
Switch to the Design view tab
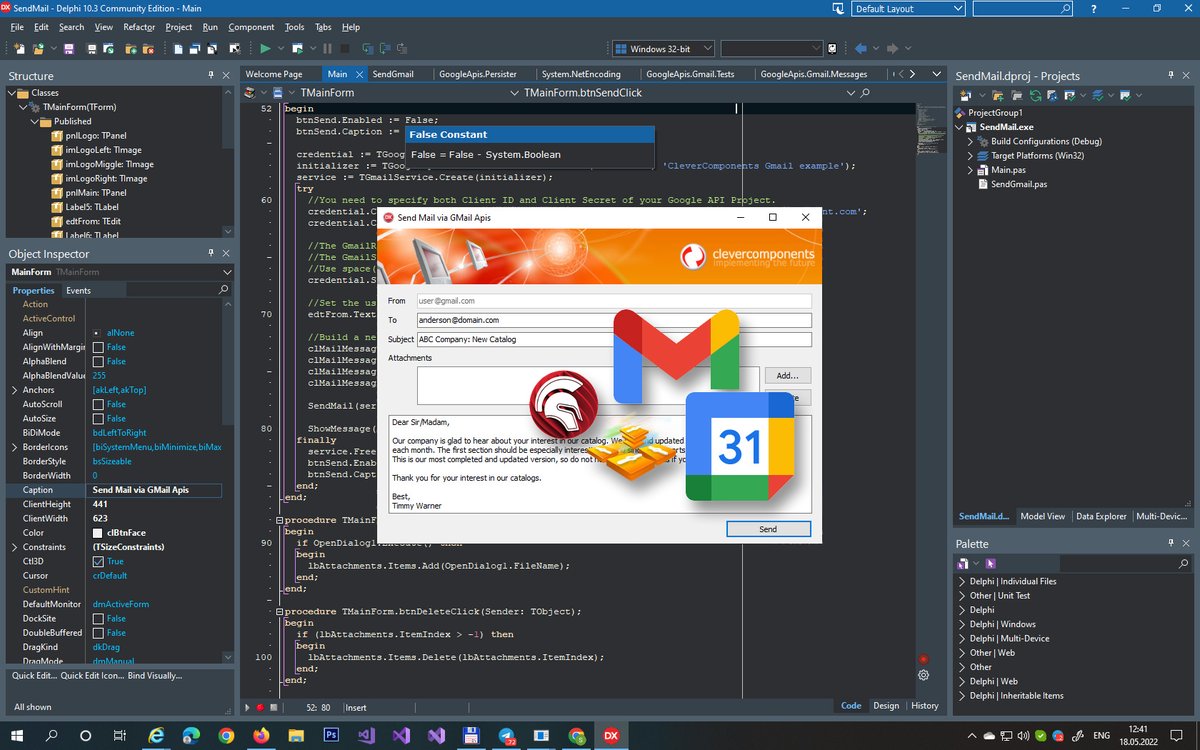pos(886,705)
